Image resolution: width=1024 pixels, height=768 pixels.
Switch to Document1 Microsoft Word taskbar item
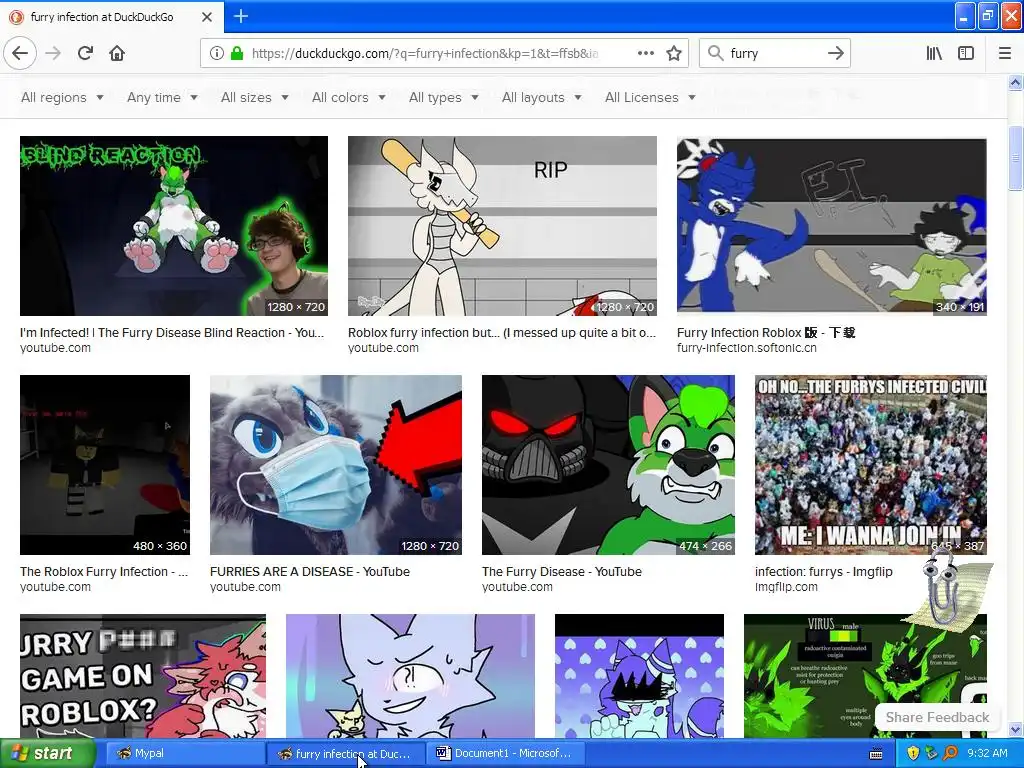pos(505,753)
